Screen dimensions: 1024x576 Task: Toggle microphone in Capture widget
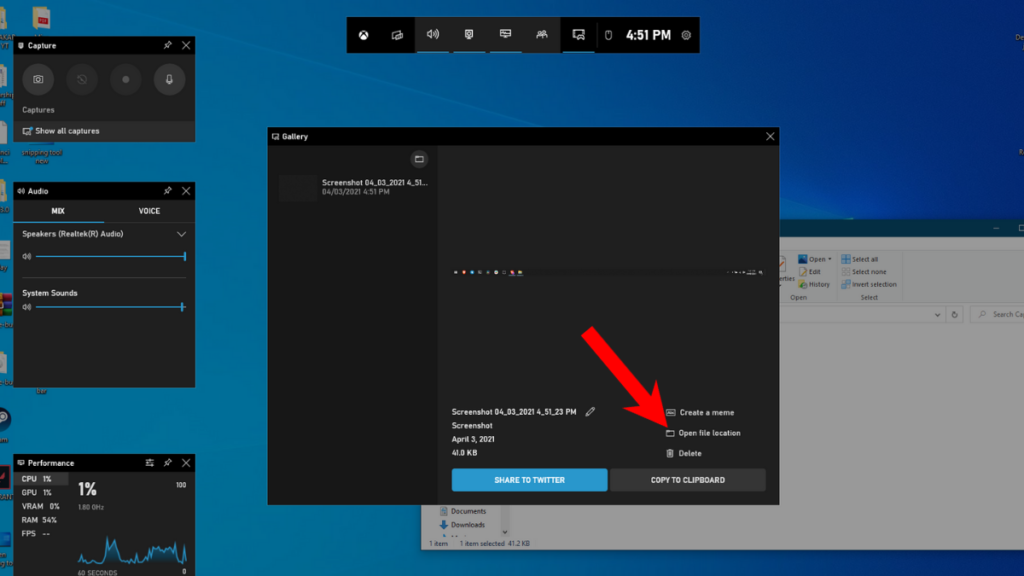[169, 80]
